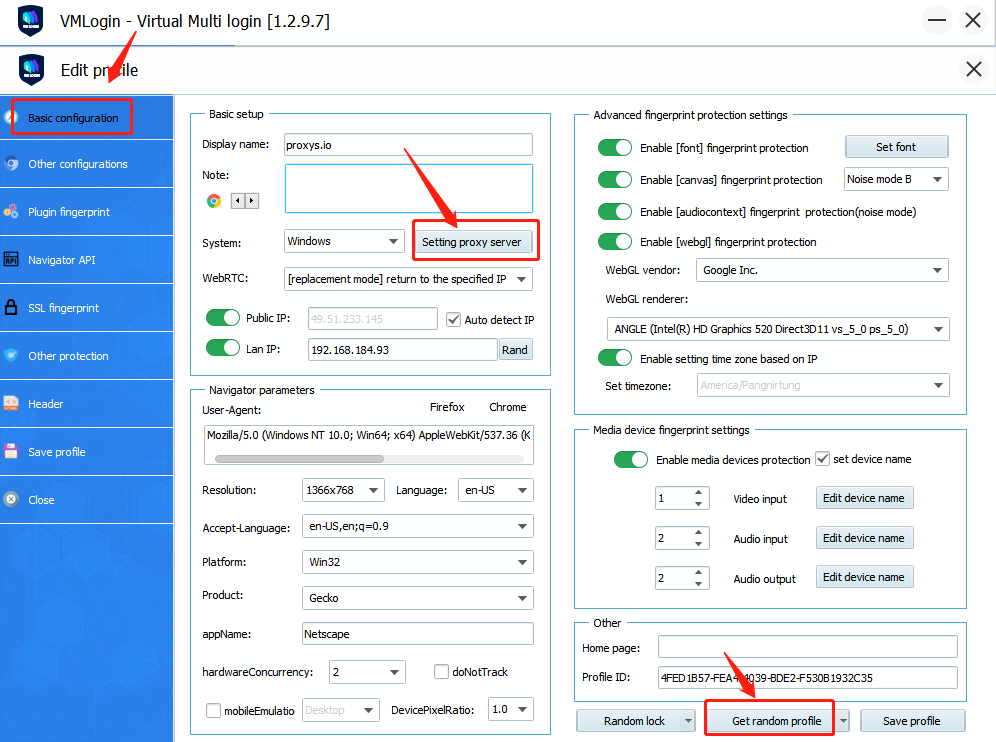Image resolution: width=996 pixels, height=742 pixels.
Task: Click the Close icon in sidebar
Action: 11,500
